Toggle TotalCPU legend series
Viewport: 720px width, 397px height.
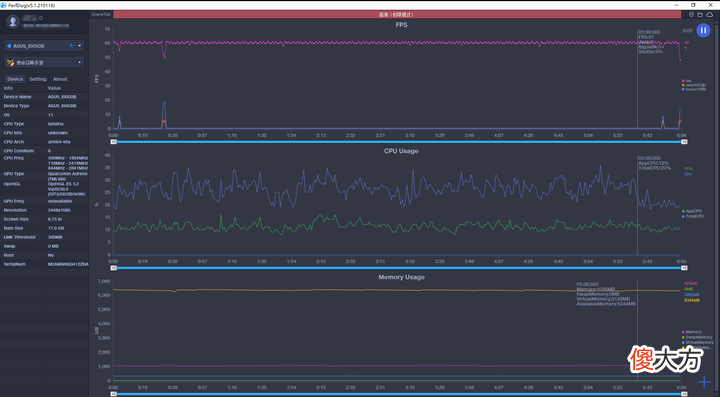(693, 216)
